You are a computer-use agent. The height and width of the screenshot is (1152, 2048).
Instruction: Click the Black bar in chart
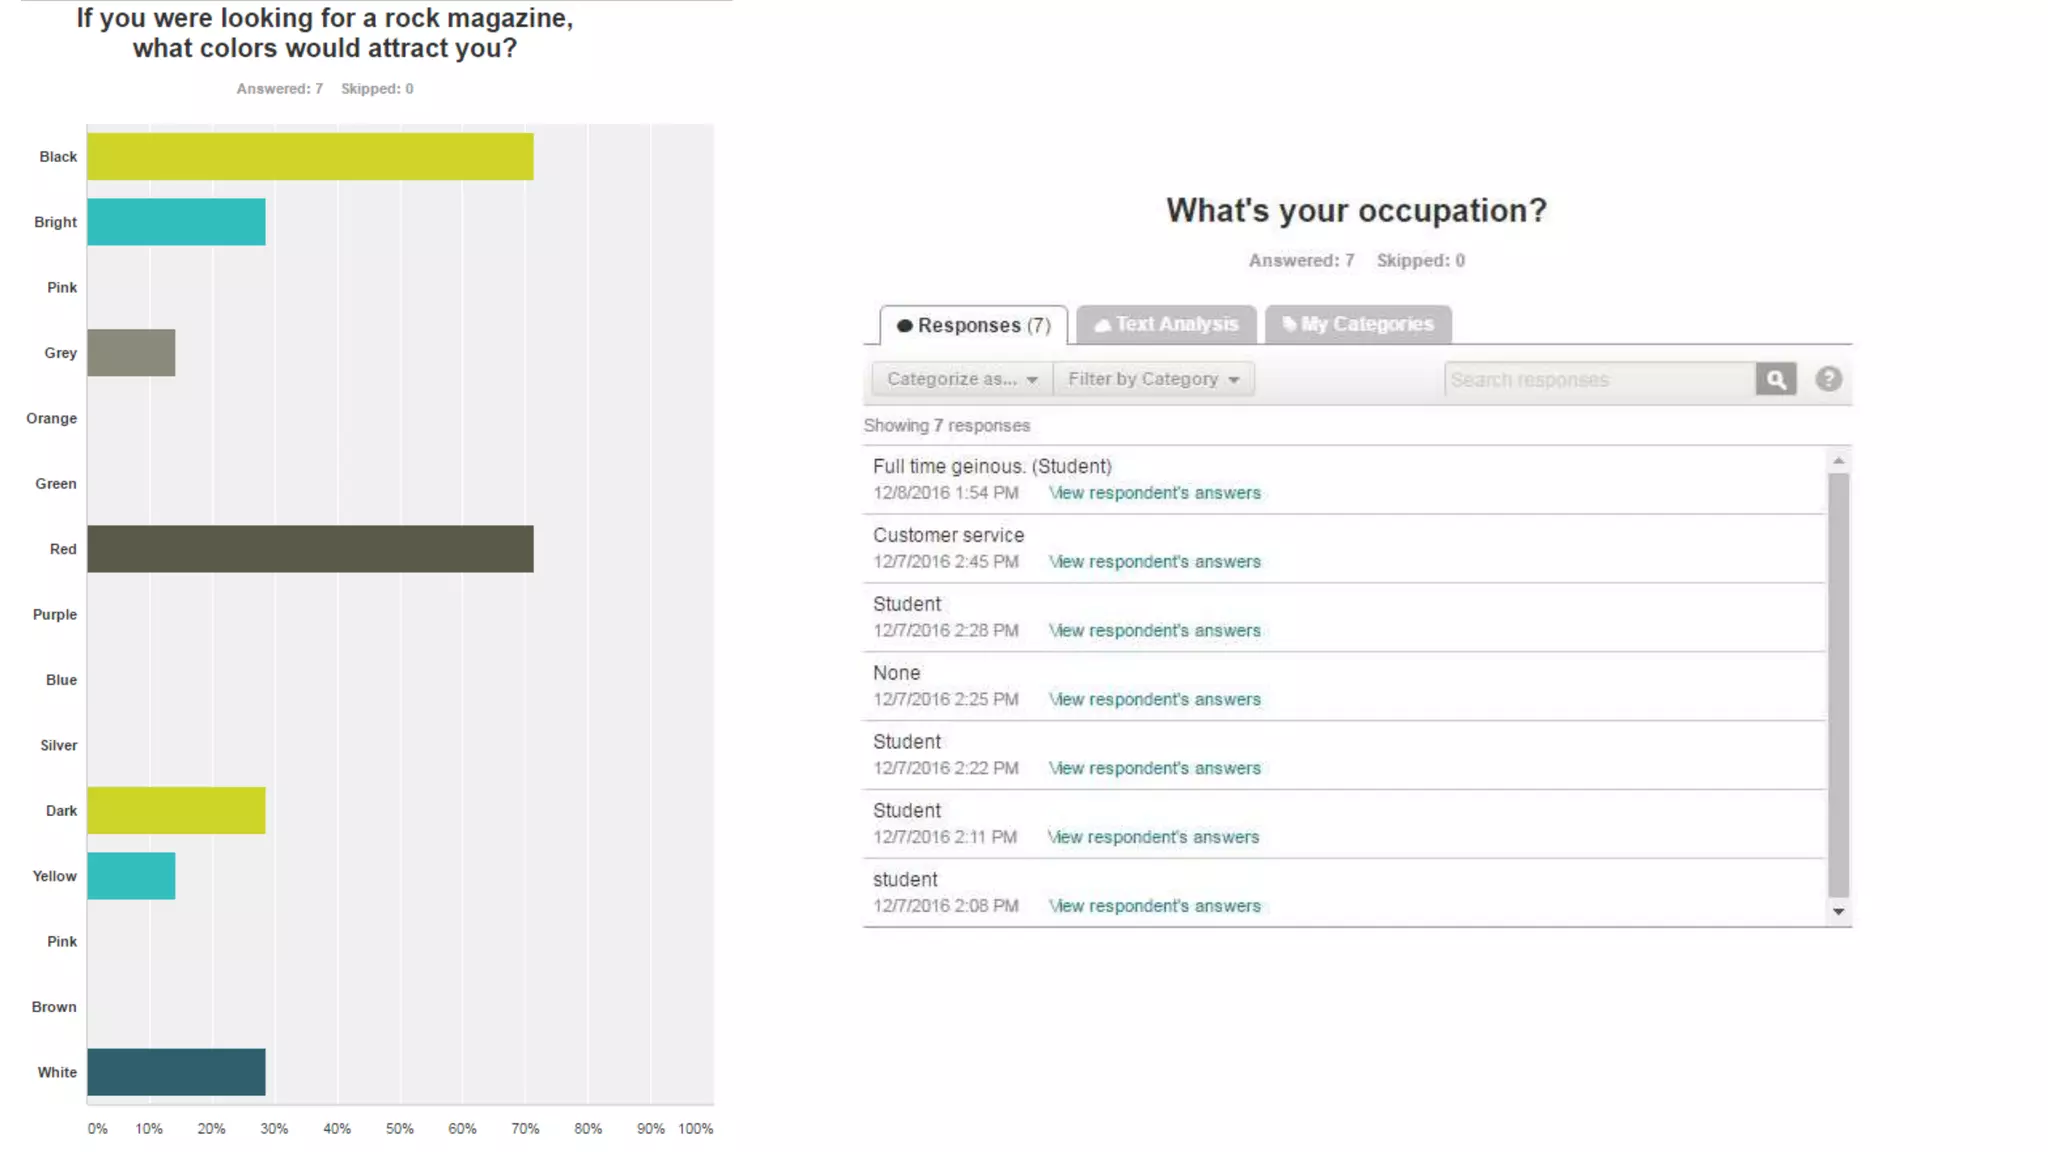click(310, 157)
